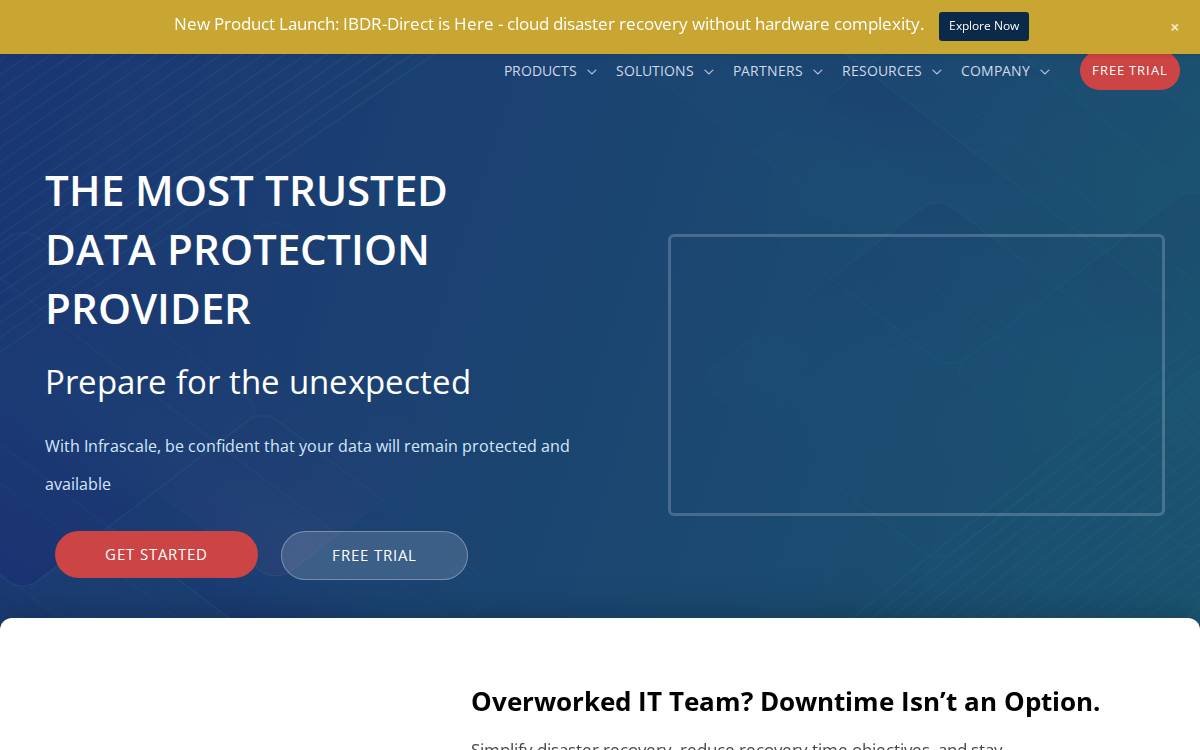Open the SOLUTIONS menu
The height and width of the screenshot is (750, 1200).
655,71
